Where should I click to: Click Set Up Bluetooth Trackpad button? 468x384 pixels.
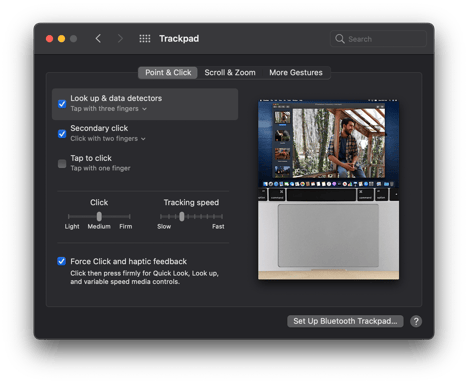click(x=345, y=321)
